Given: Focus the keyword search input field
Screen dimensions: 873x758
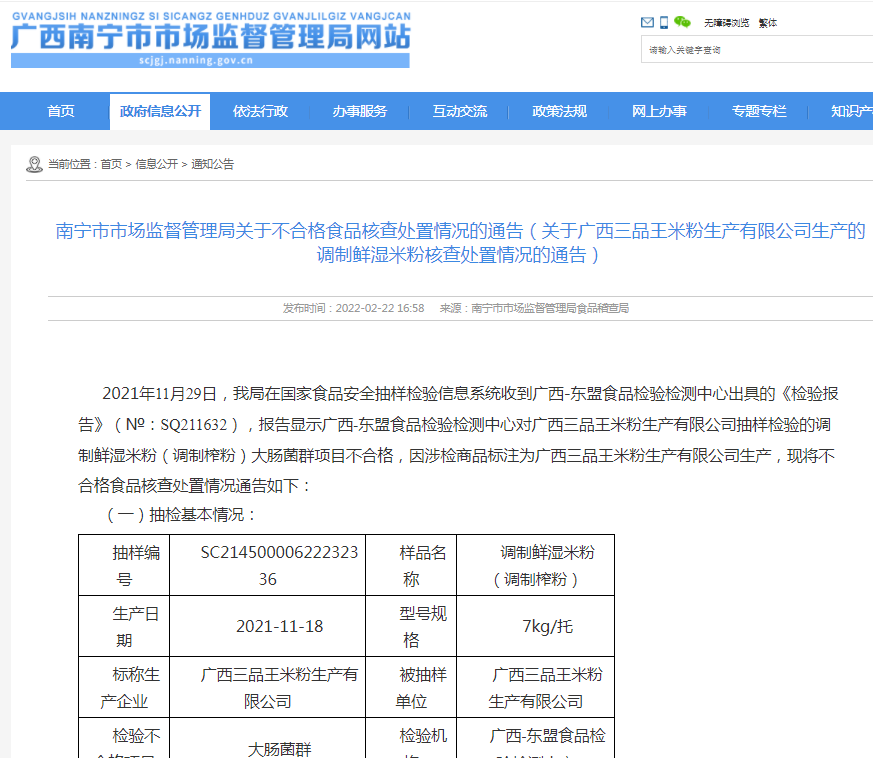Looking at the screenshot, I should pyautogui.click(x=757, y=50).
